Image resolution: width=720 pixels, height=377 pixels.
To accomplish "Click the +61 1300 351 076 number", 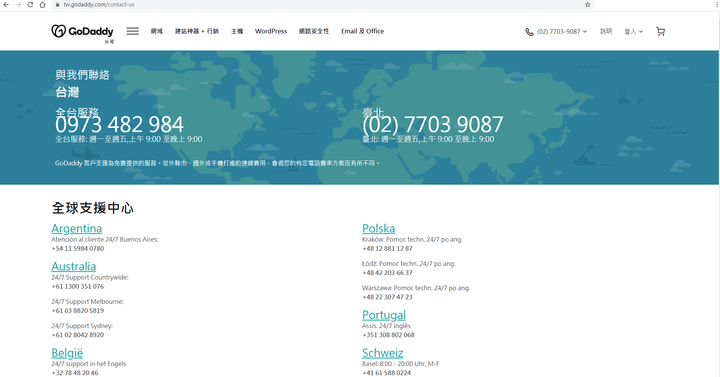I will 78,287.
